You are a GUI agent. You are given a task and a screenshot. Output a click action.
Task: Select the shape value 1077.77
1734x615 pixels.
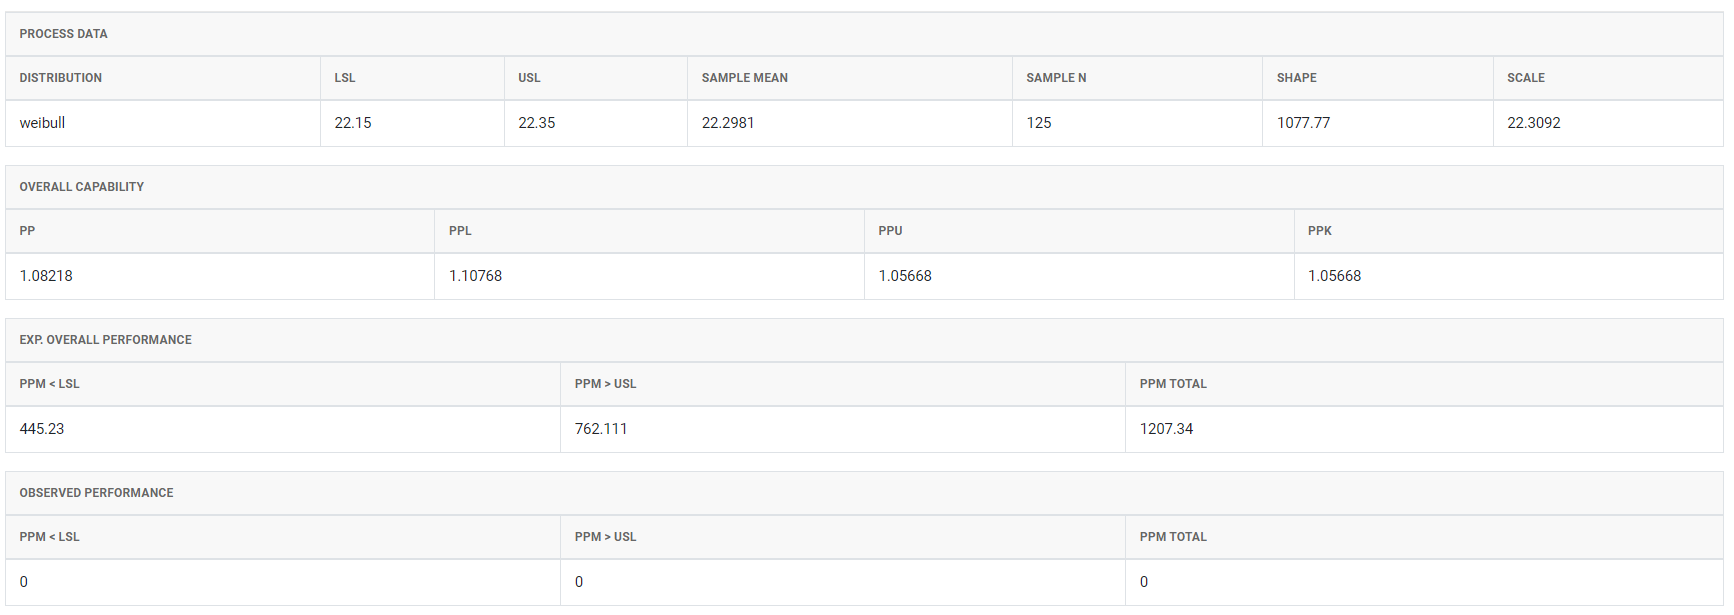coord(1303,123)
